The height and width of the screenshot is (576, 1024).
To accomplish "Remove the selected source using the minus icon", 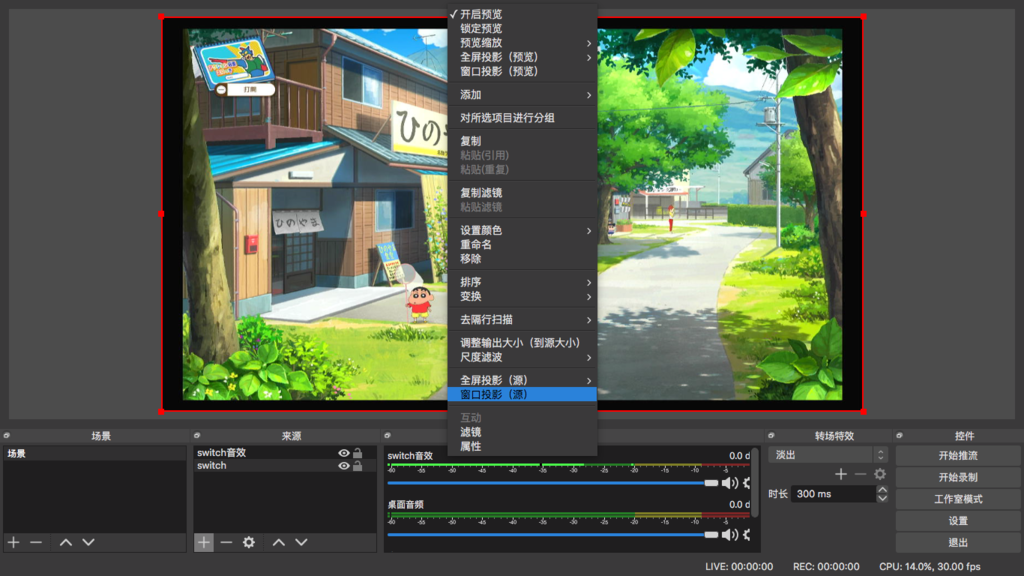I will pyautogui.click(x=226, y=542).
